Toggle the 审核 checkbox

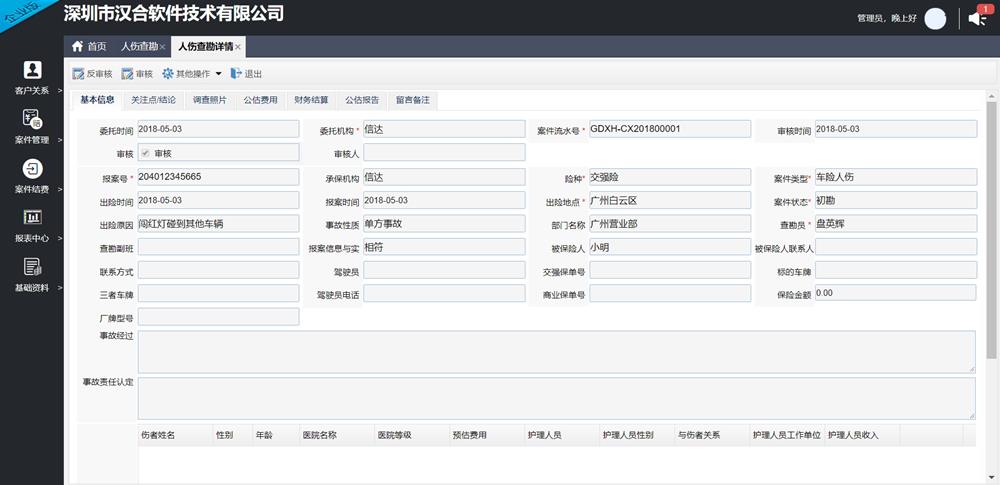pyautogui.click(x=145, y=153)
